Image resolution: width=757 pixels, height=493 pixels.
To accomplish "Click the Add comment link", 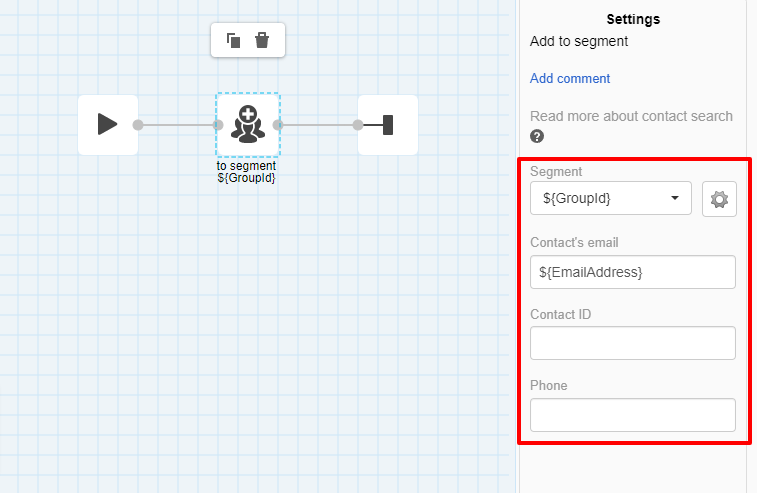I will coord(570,78).
